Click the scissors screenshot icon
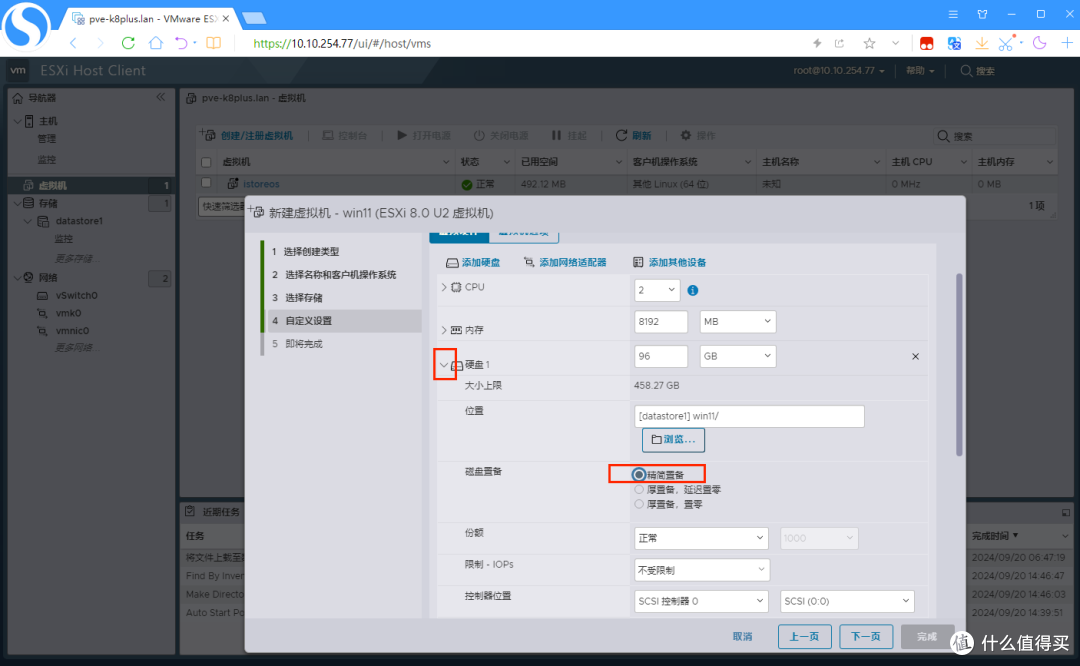This screenshot has height=666, width=1080. tap(1006, 43)
